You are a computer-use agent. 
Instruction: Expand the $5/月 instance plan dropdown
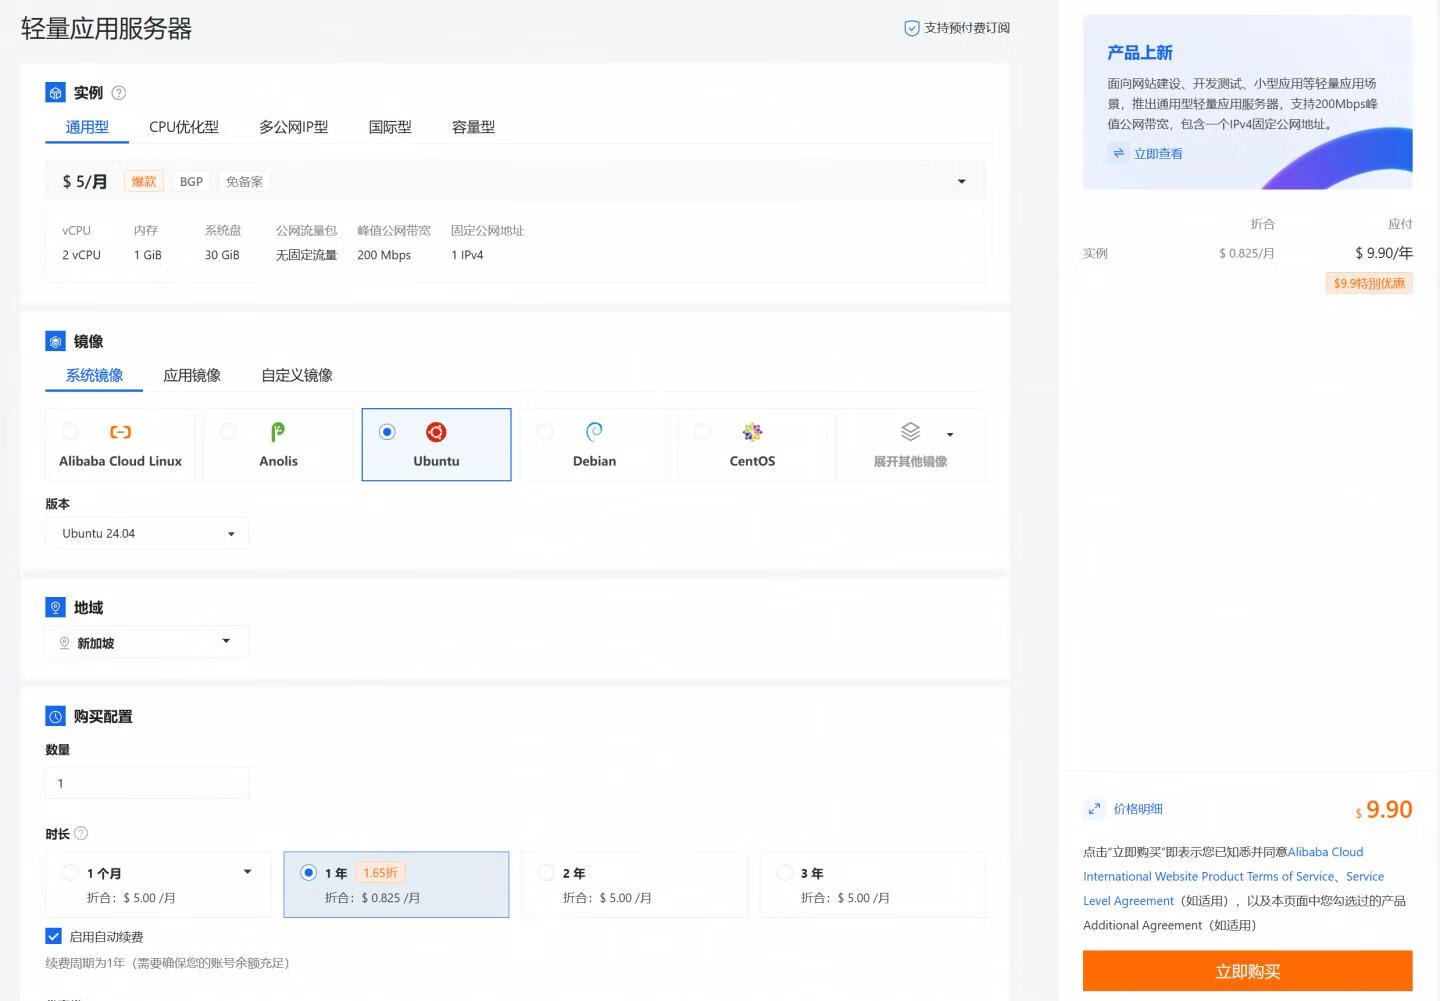click(x=961, y=182)
